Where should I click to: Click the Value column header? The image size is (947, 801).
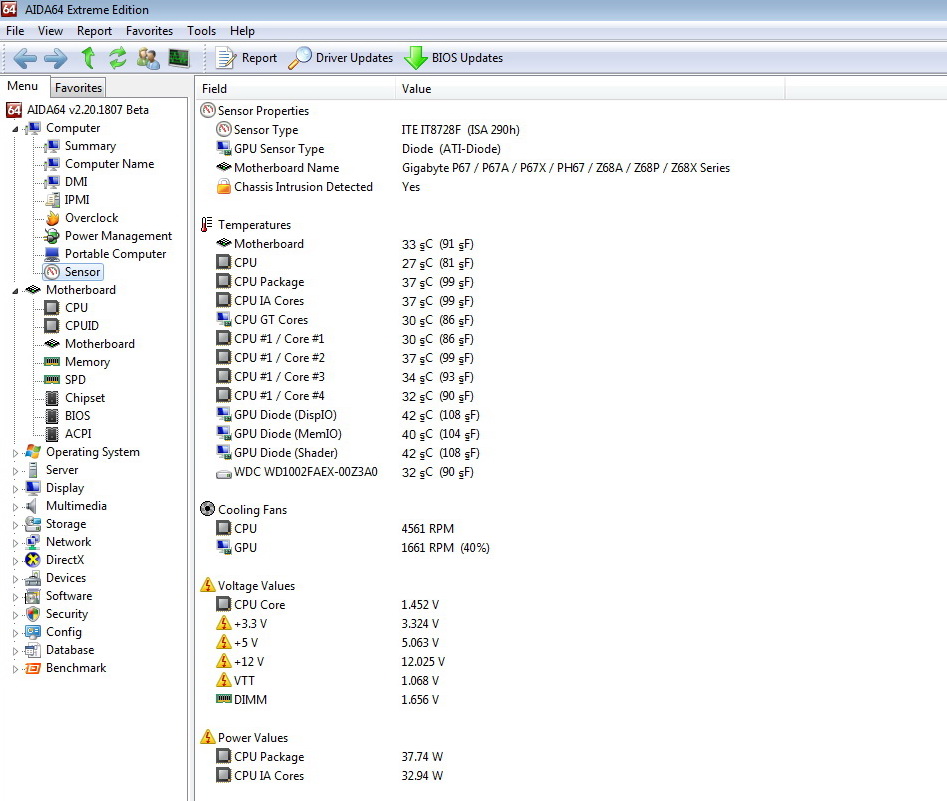(590, 89)
